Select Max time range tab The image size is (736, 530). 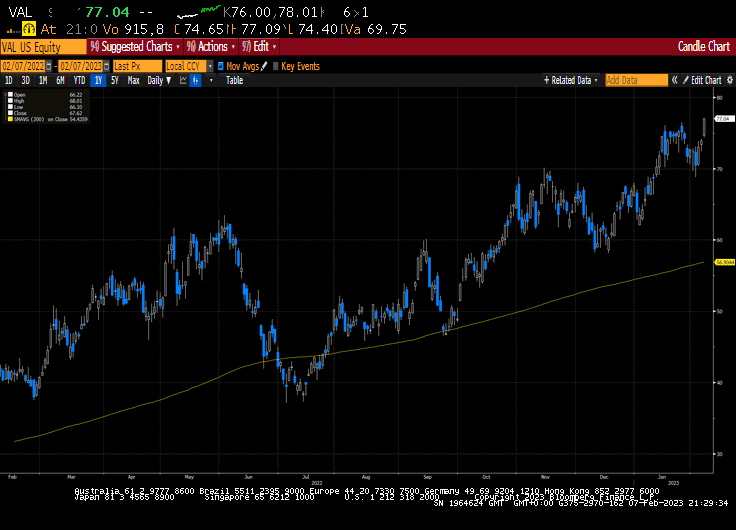(134, 80)
